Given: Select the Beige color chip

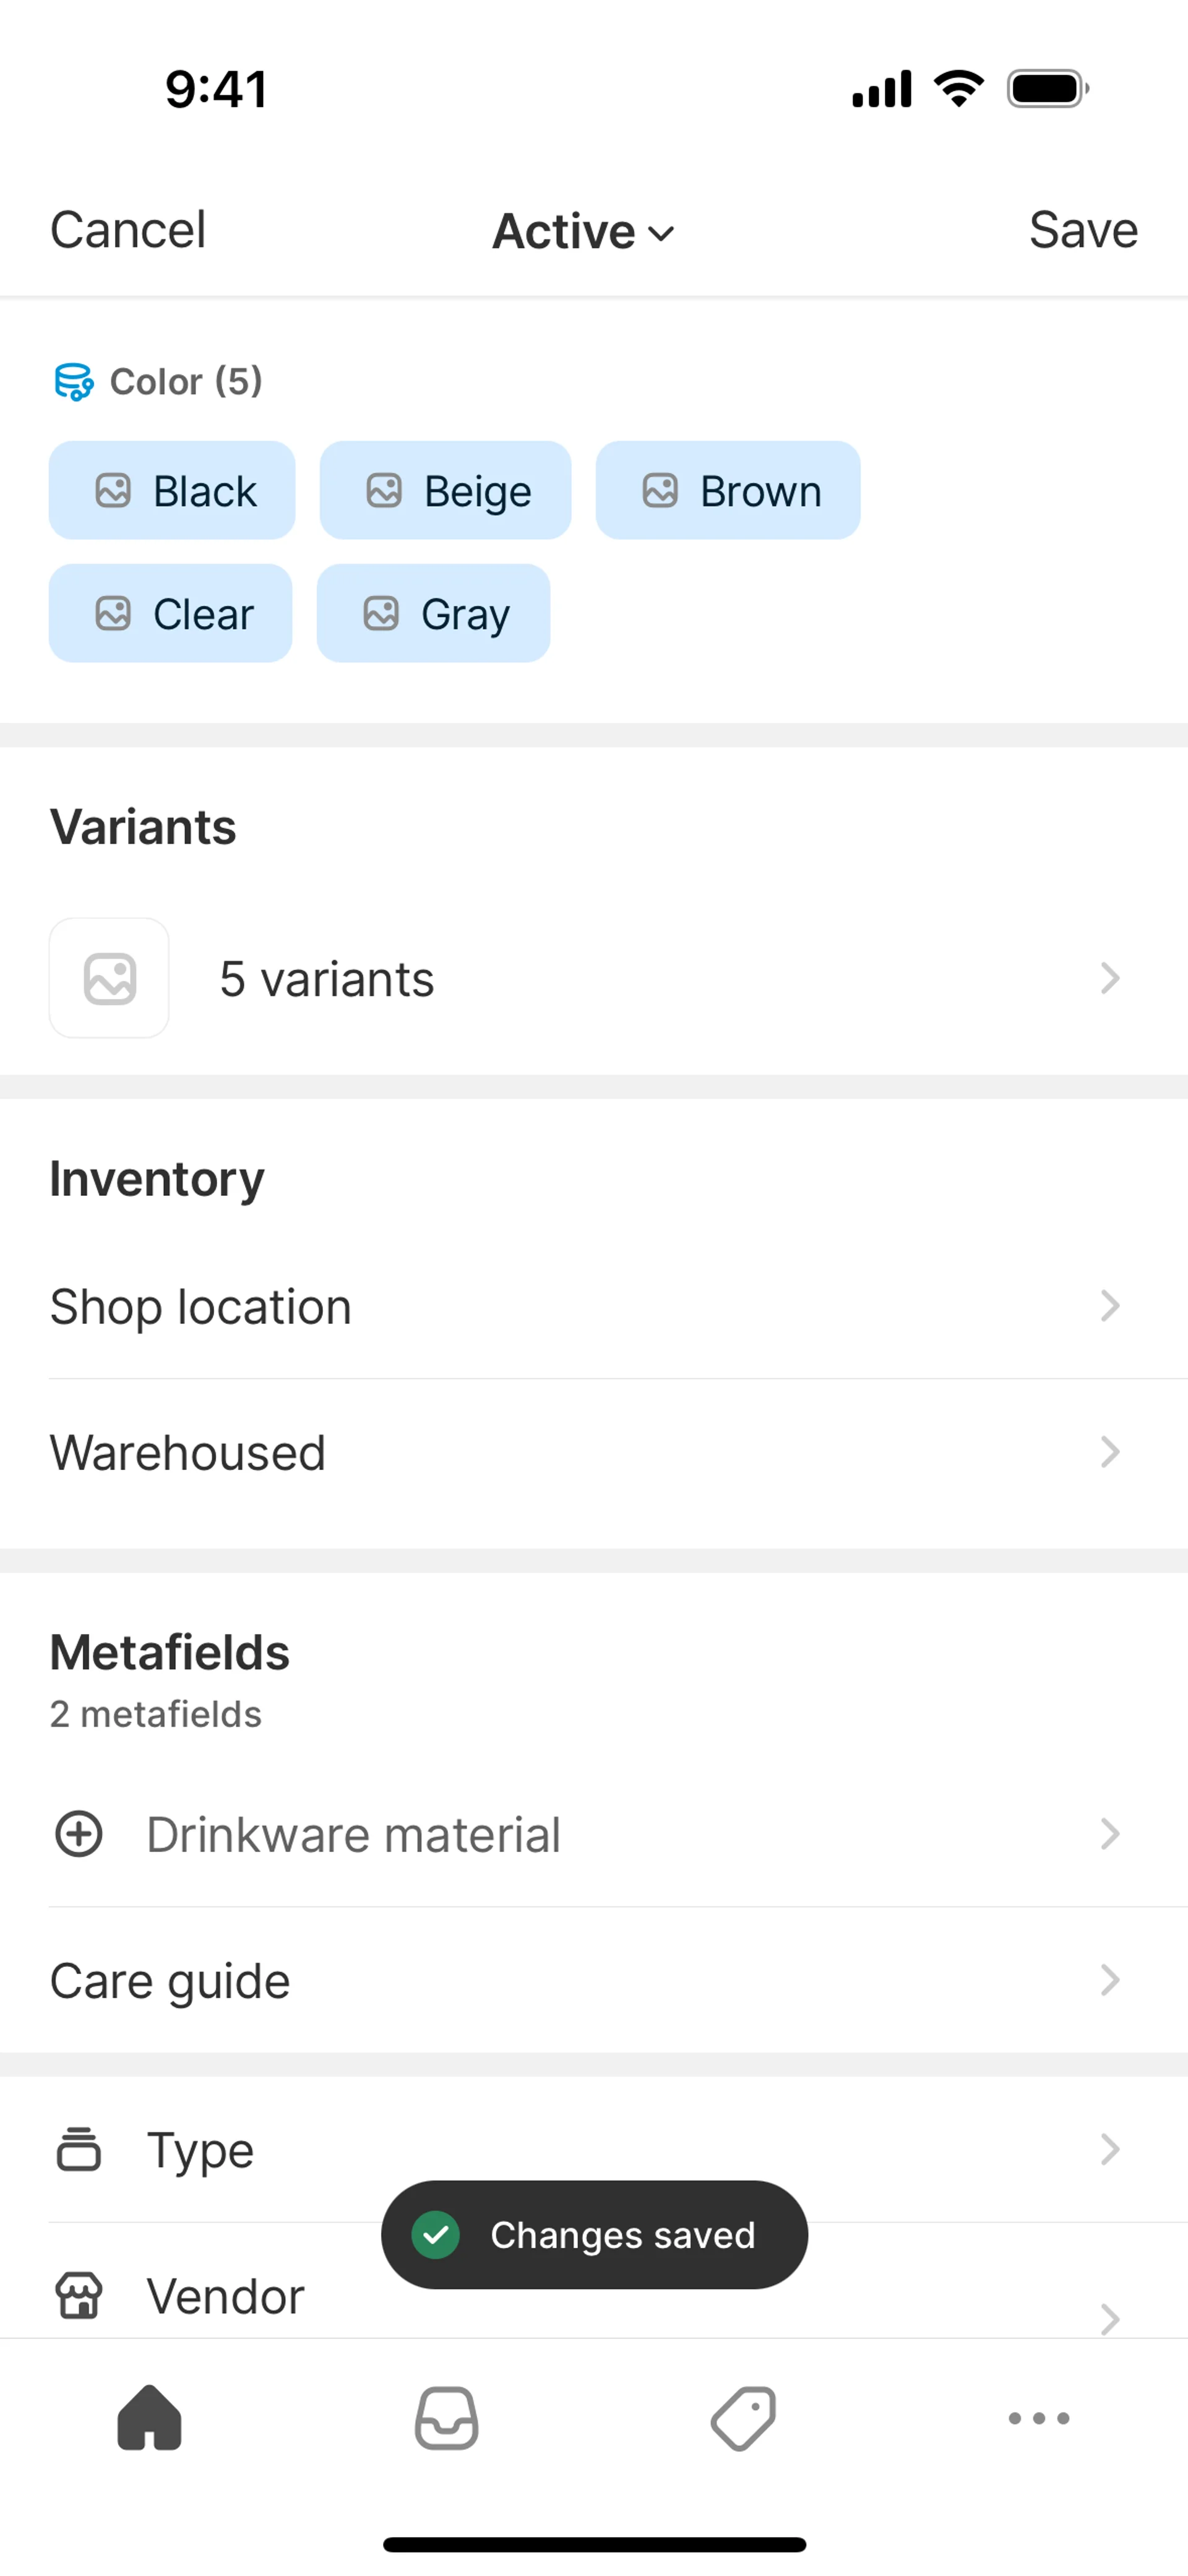Looking at the screenshot, I should pos(445,490).
